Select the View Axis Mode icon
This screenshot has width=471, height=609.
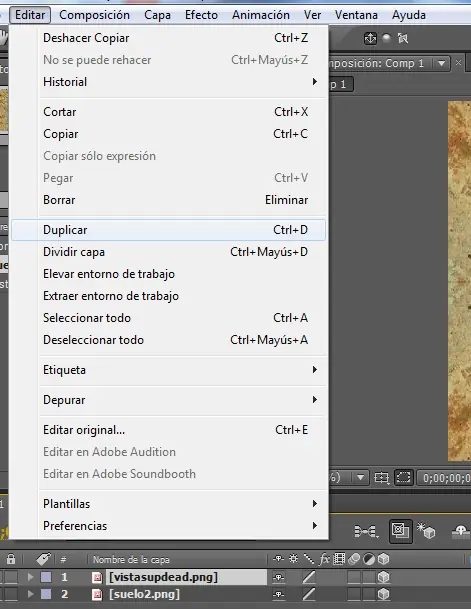pos(403,38)
